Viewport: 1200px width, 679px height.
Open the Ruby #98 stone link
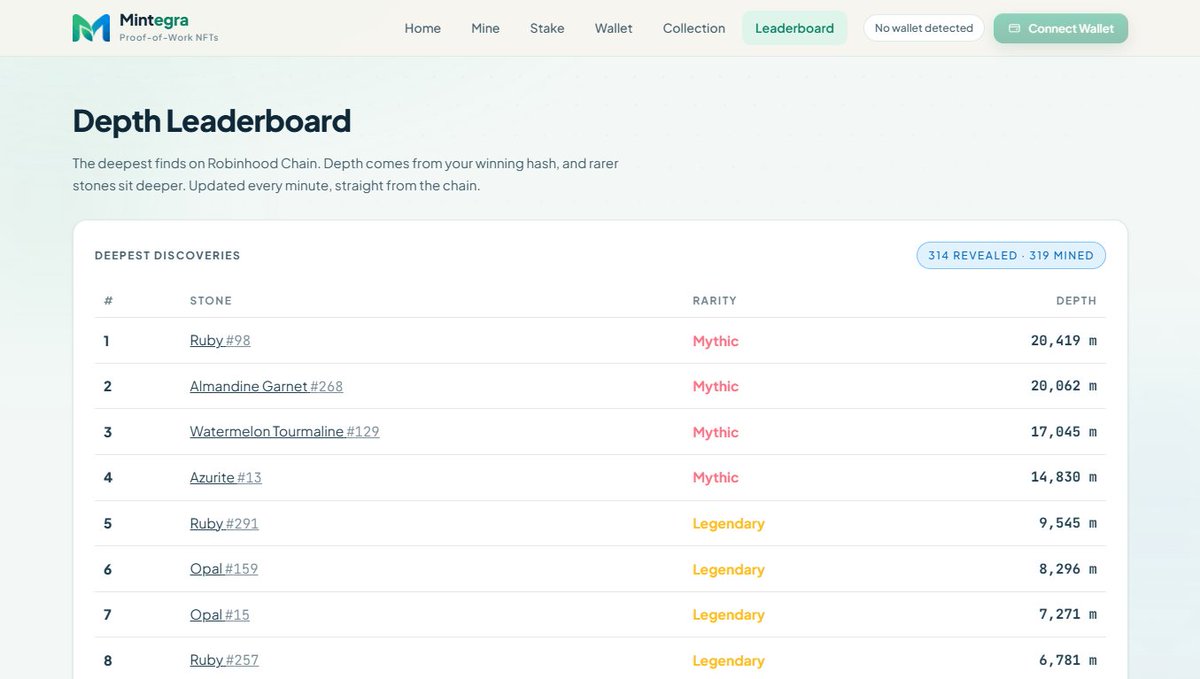pyautogui.click(x=220, y=341)
